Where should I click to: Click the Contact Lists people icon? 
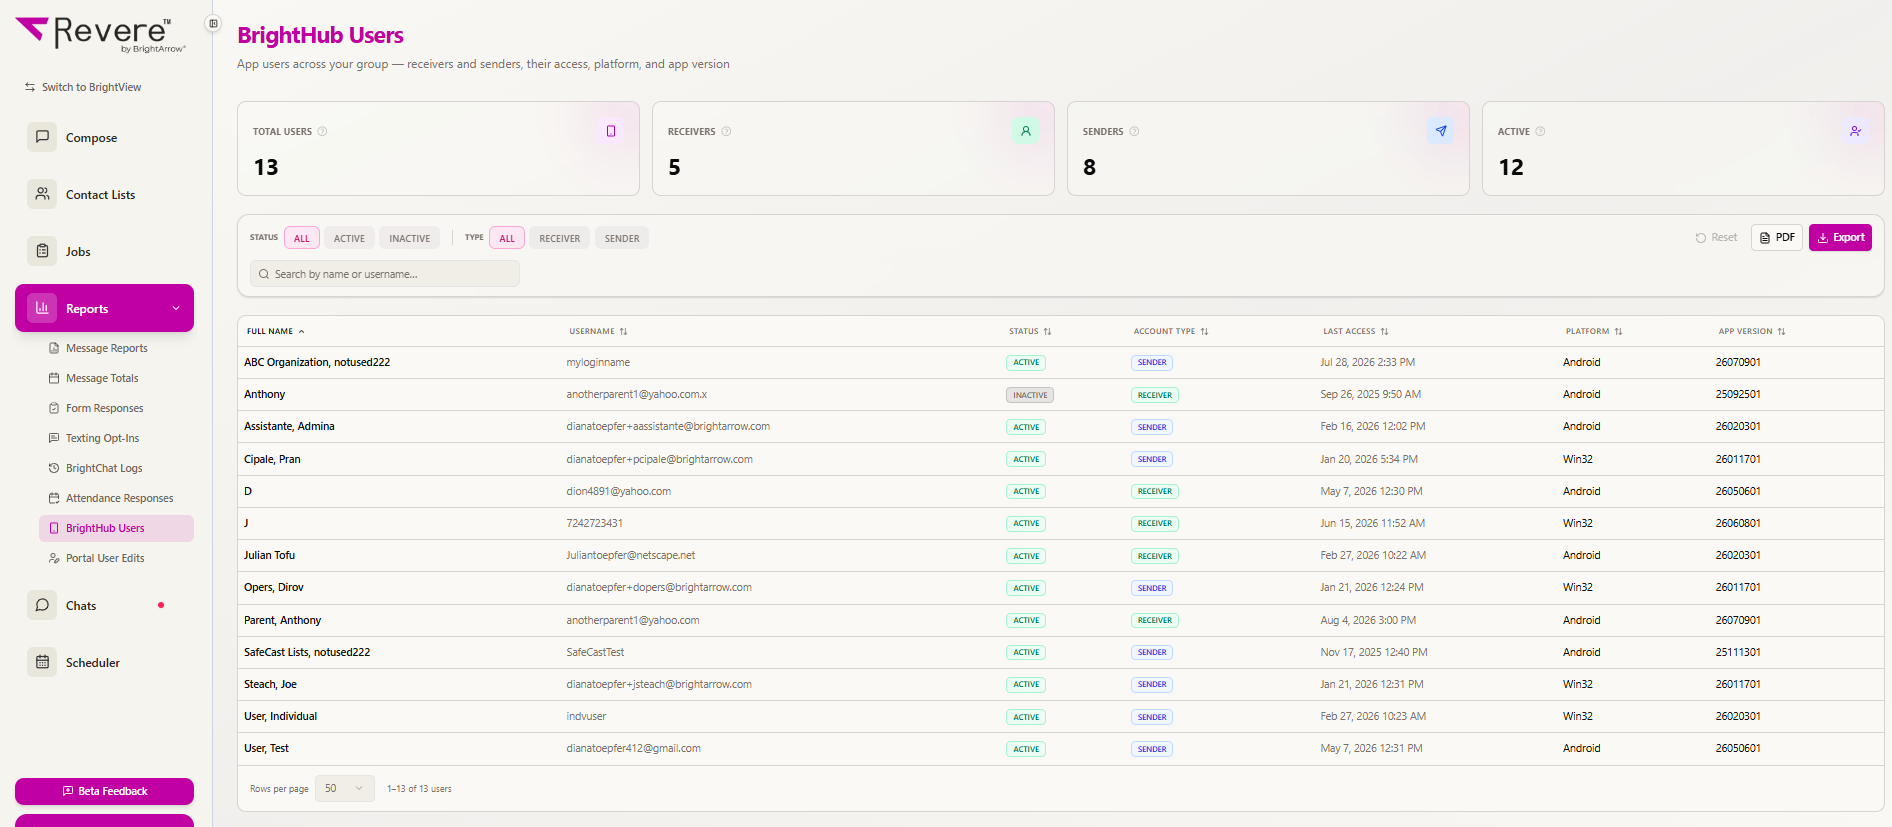[x=42, y=194]
